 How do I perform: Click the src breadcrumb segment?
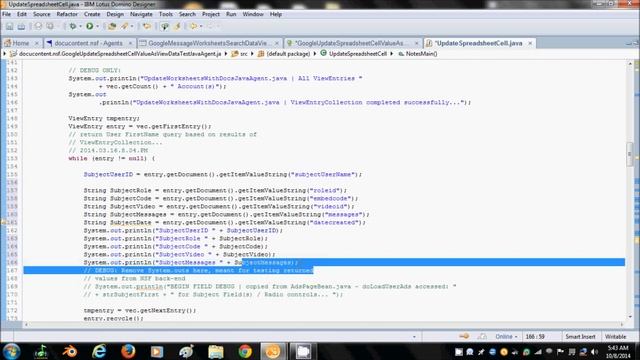(x=240, y=54)
